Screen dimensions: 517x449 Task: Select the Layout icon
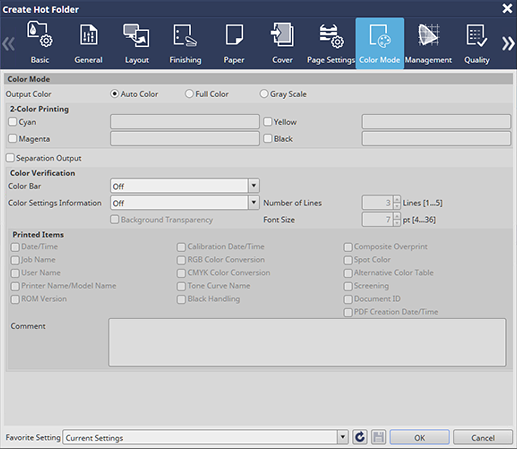point(136,35)
